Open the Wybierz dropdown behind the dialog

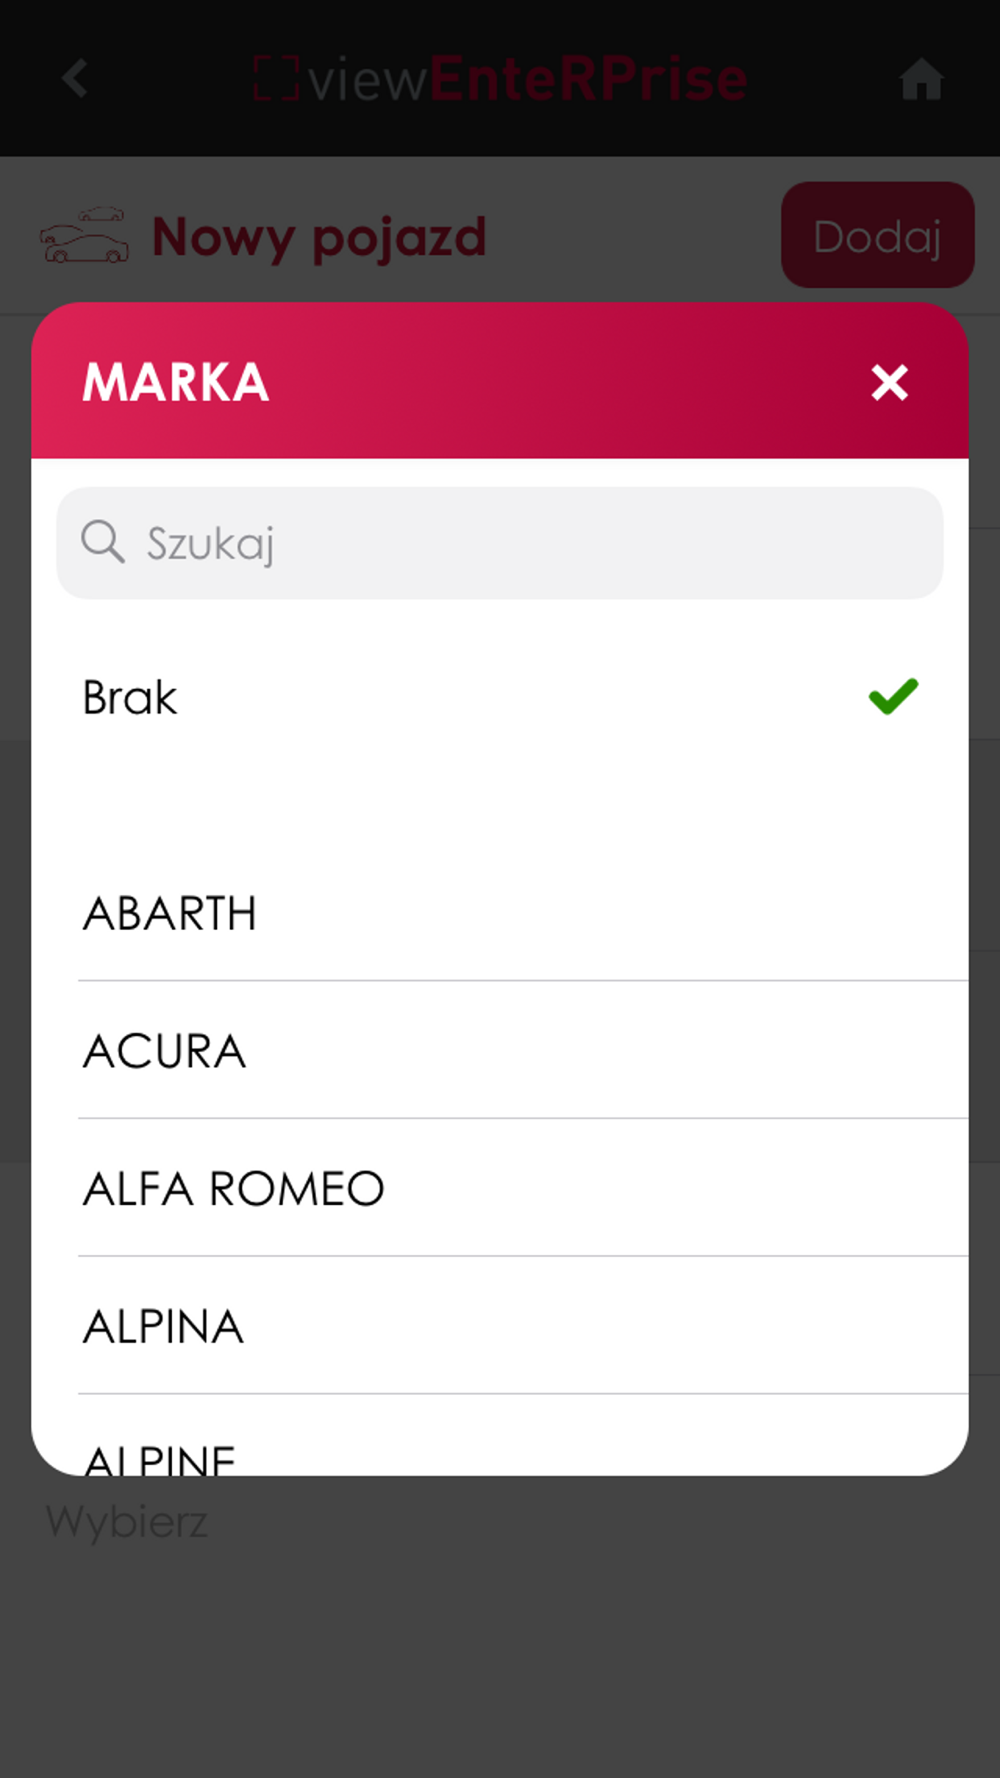(x=127, y=1521)
